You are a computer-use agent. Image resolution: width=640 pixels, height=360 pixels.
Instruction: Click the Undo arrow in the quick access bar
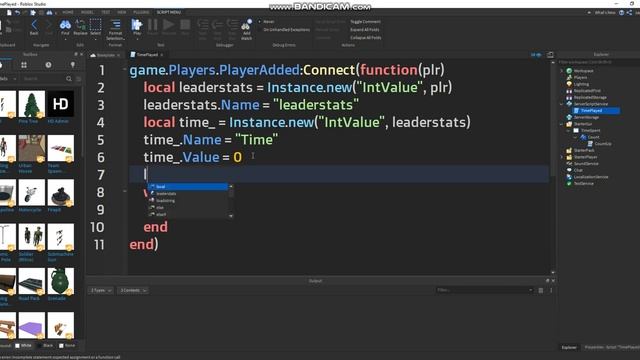click(18, 13)
